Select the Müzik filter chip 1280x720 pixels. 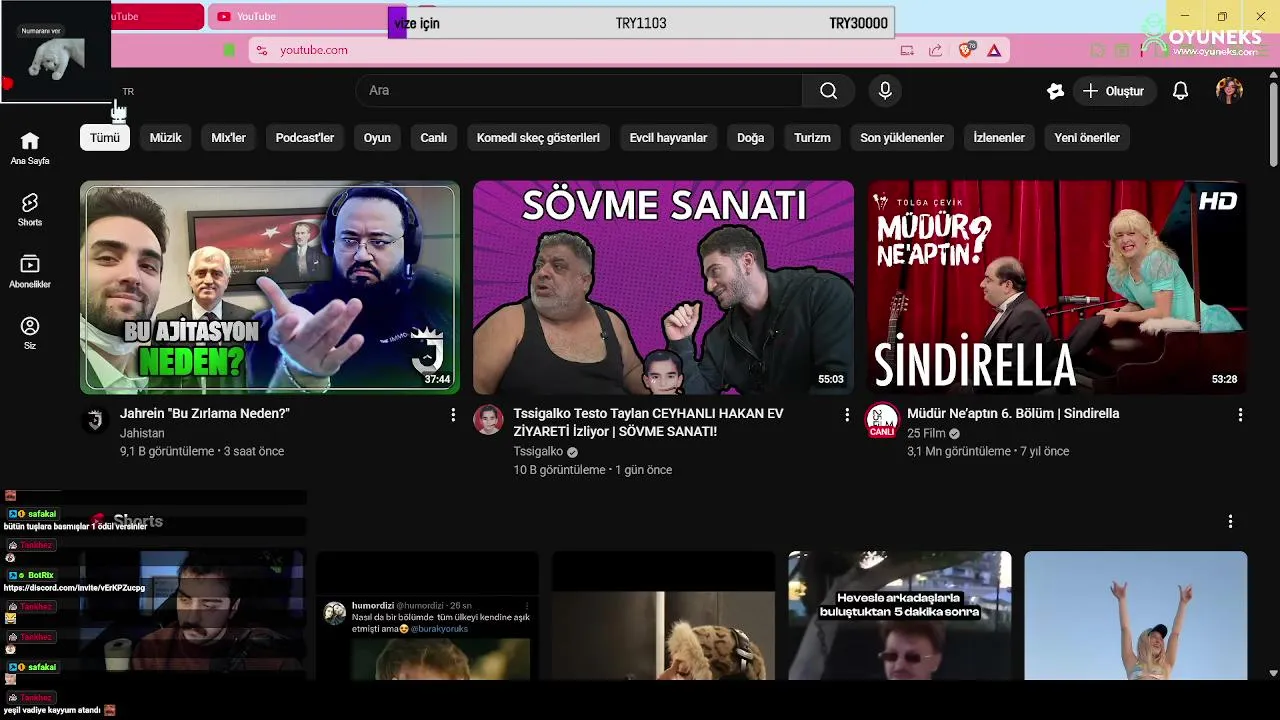[x=165, y=138]
